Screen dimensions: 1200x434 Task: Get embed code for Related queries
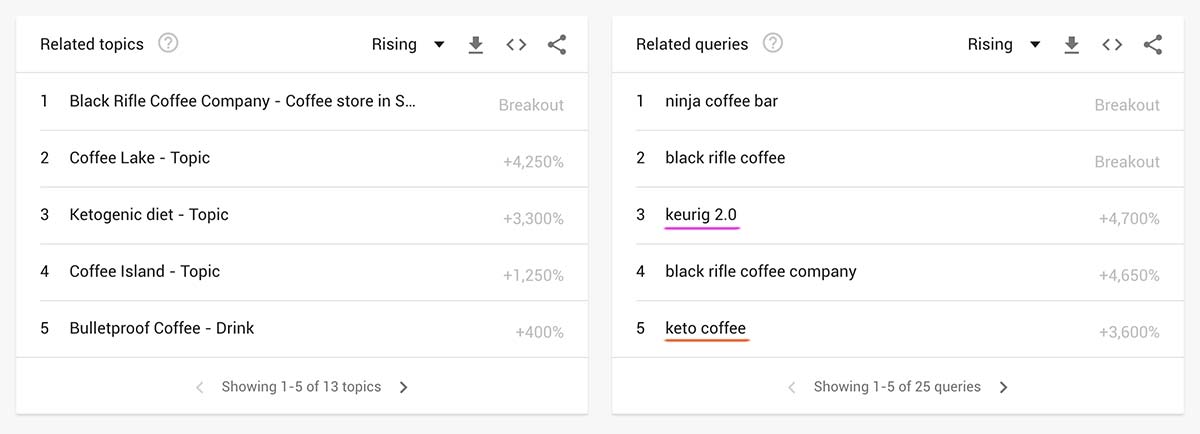pos(1112,44)
